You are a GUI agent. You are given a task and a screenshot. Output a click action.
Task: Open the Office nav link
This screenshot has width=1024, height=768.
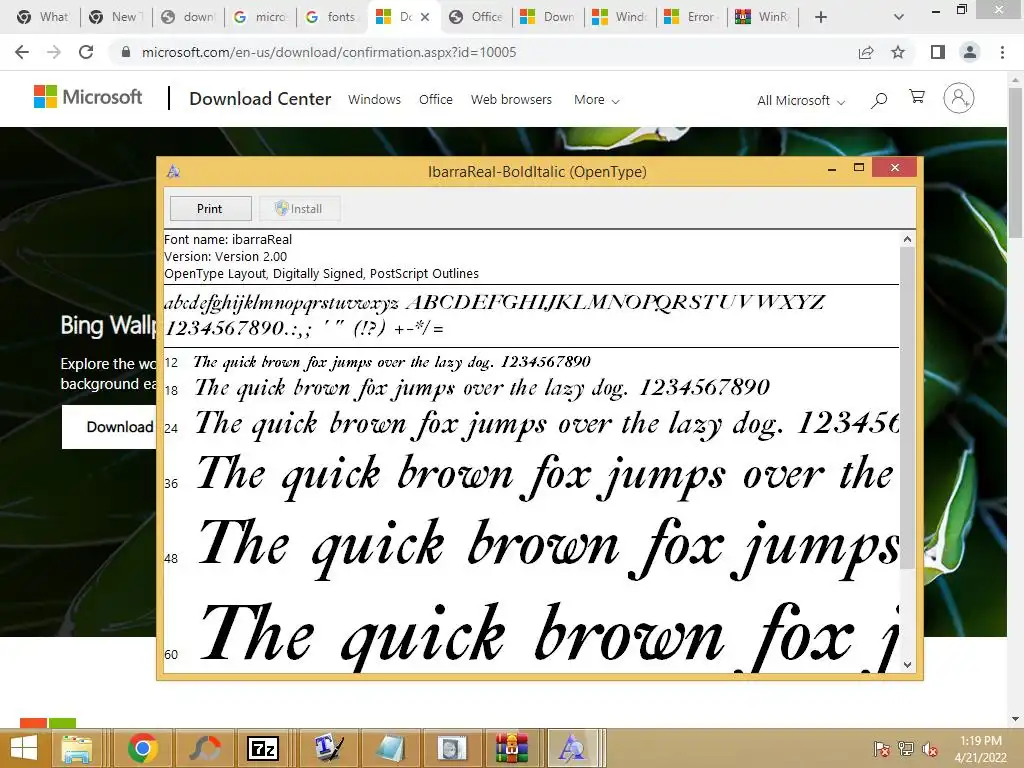coord(436,99)
